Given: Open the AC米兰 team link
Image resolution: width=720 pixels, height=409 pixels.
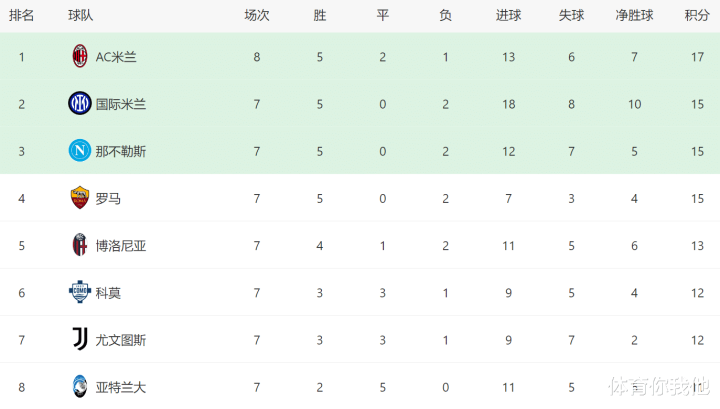Looking at the screenshot, I should click(x=116, y=57).
